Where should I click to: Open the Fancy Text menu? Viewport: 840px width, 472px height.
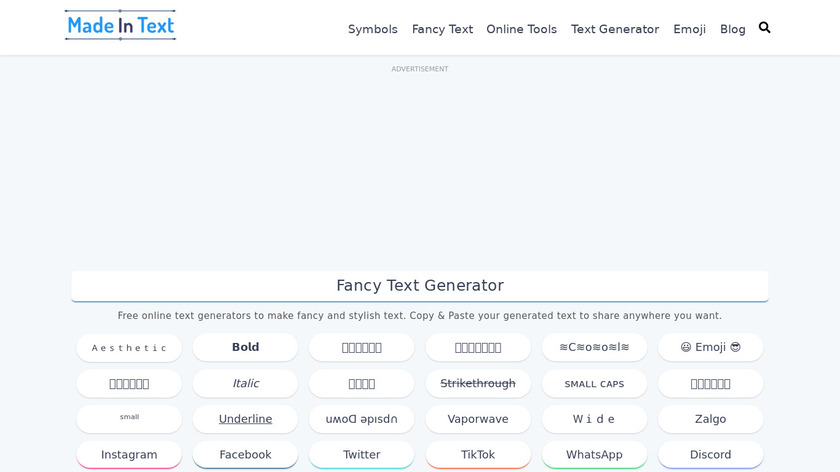pyautogui.click(x=442, y=29)
